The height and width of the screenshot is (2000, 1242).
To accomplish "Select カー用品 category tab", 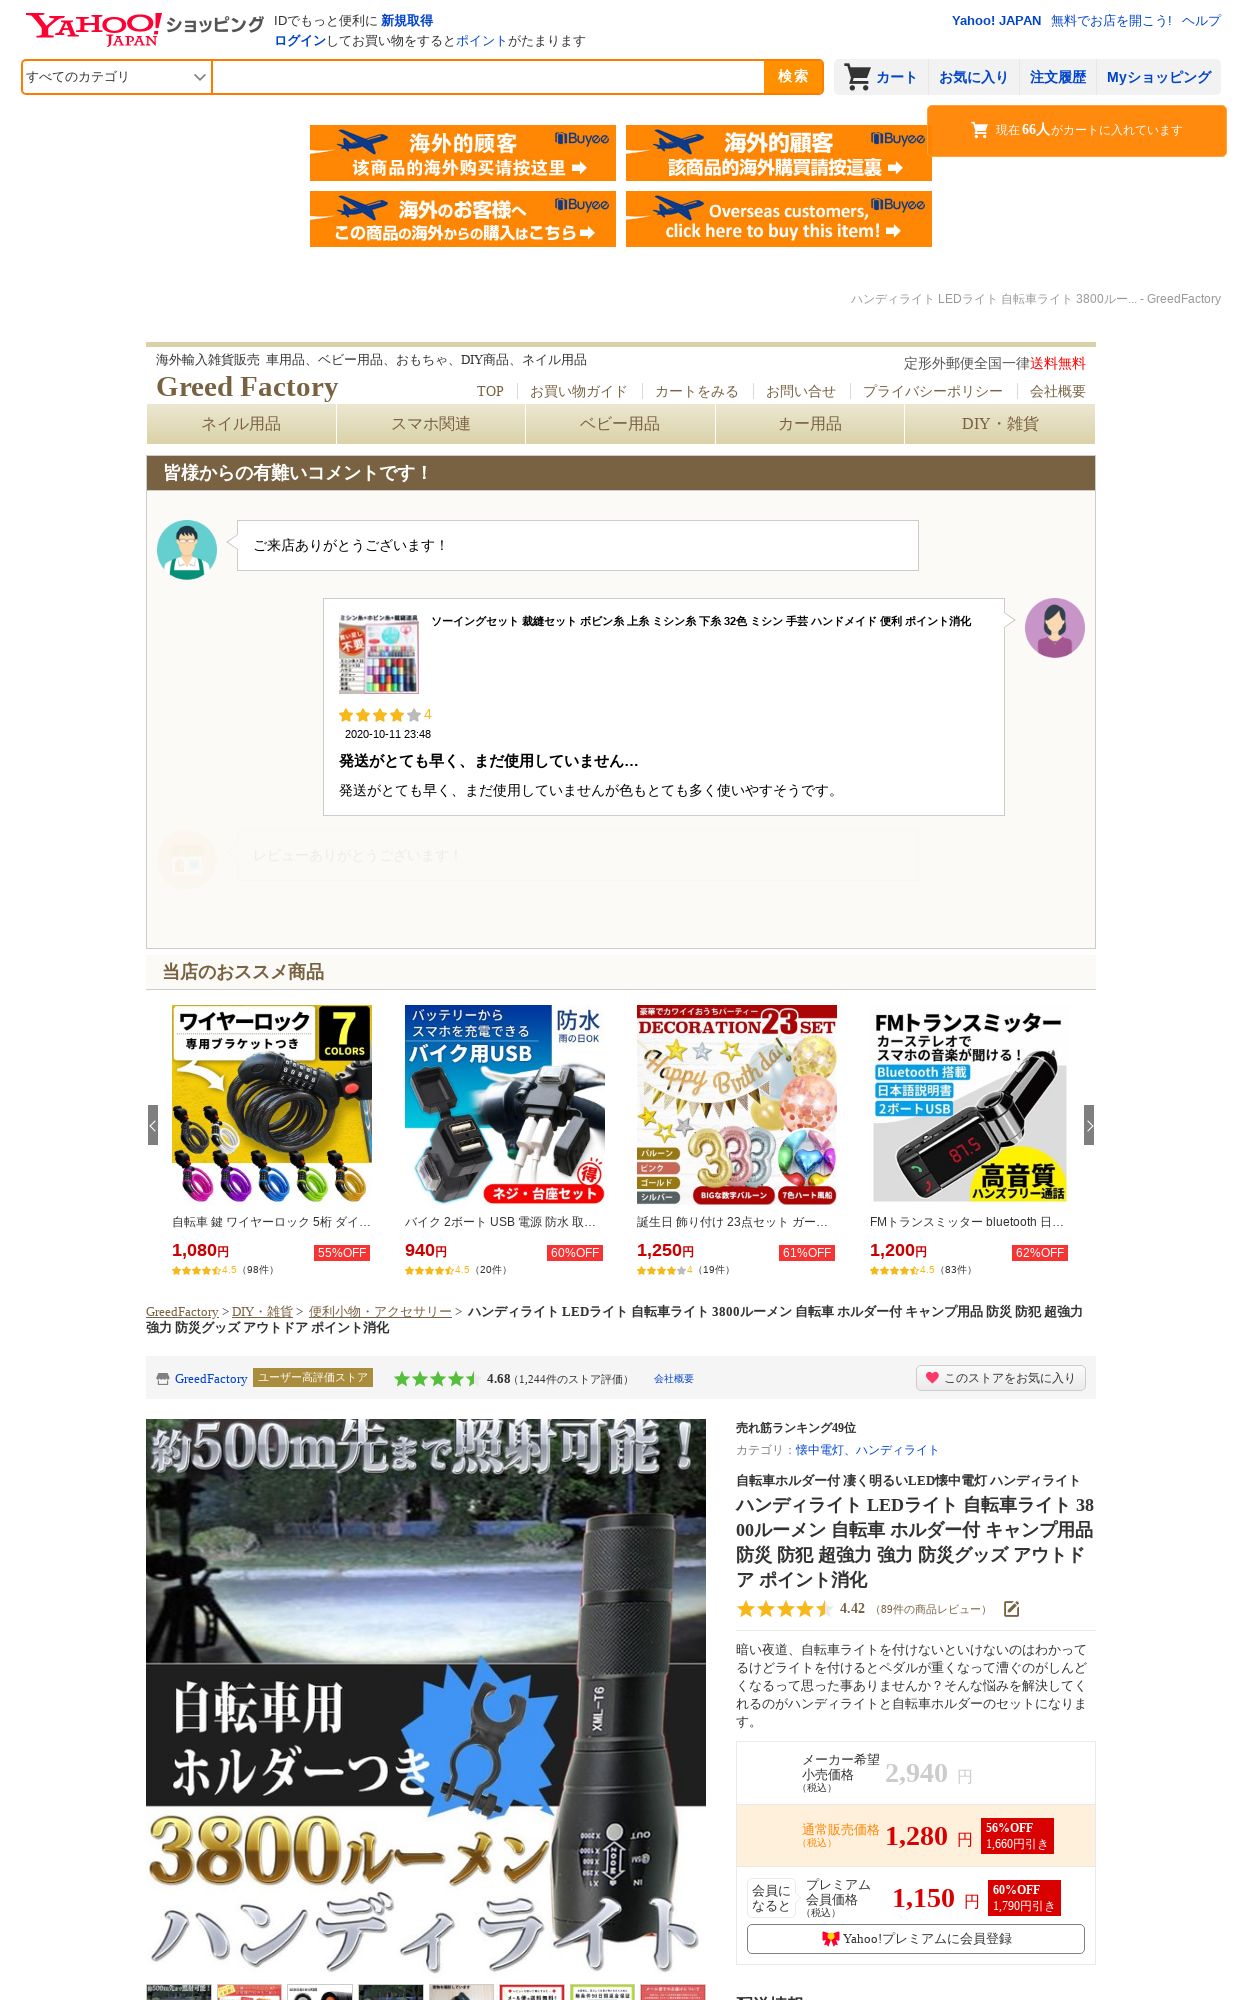I will [810, 424].
